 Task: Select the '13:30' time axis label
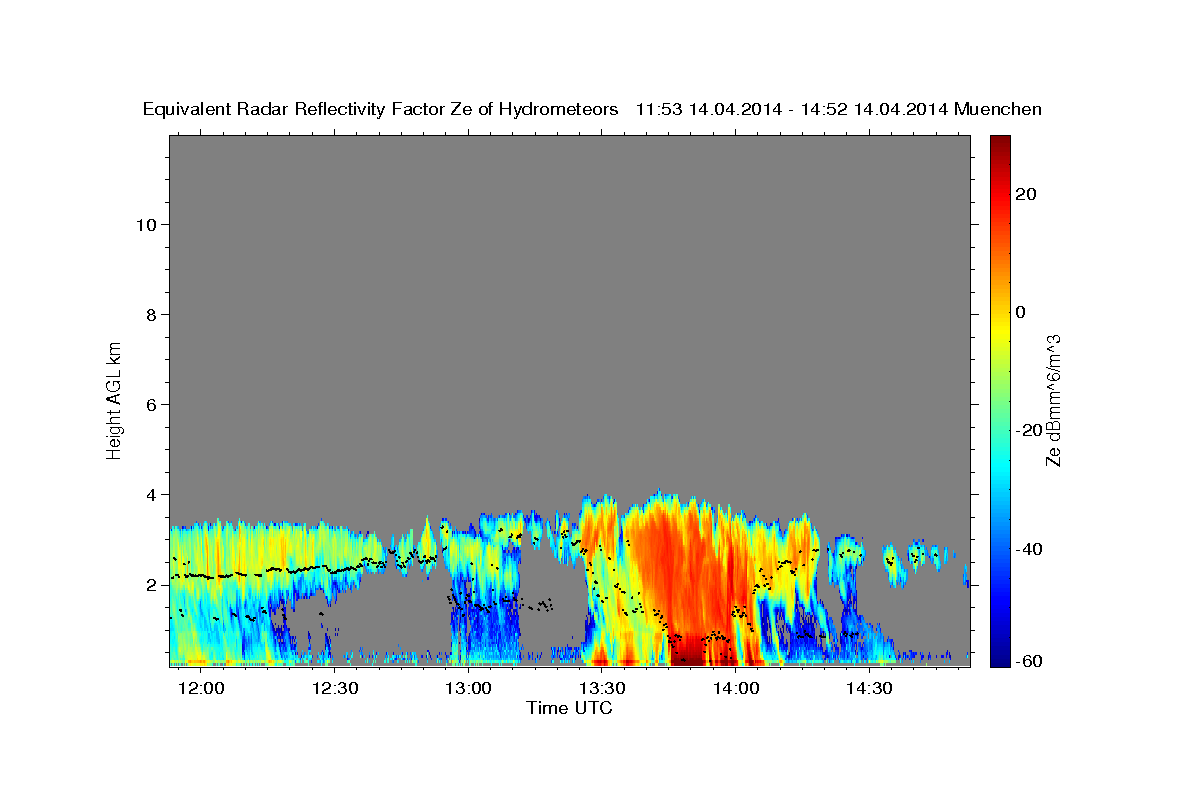click(x=603, y=689)
